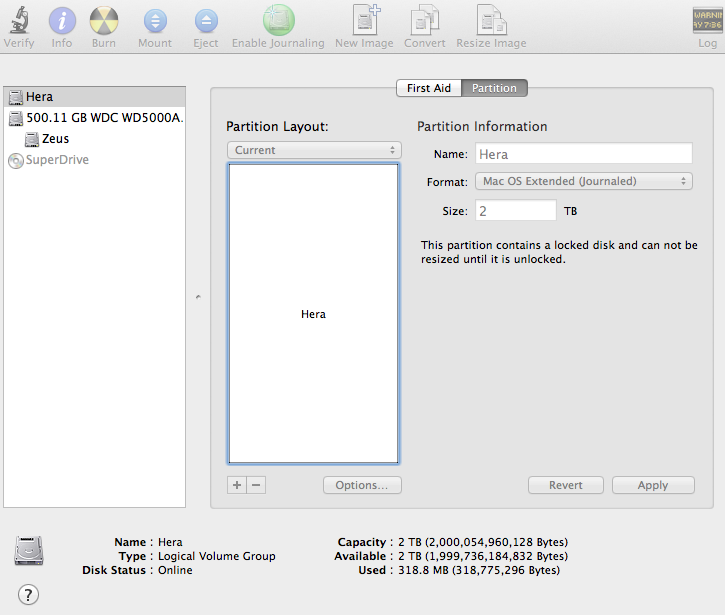The image size is (725, 615).
Task: Click the Verify microscope icon
Action: coord(19,20)
